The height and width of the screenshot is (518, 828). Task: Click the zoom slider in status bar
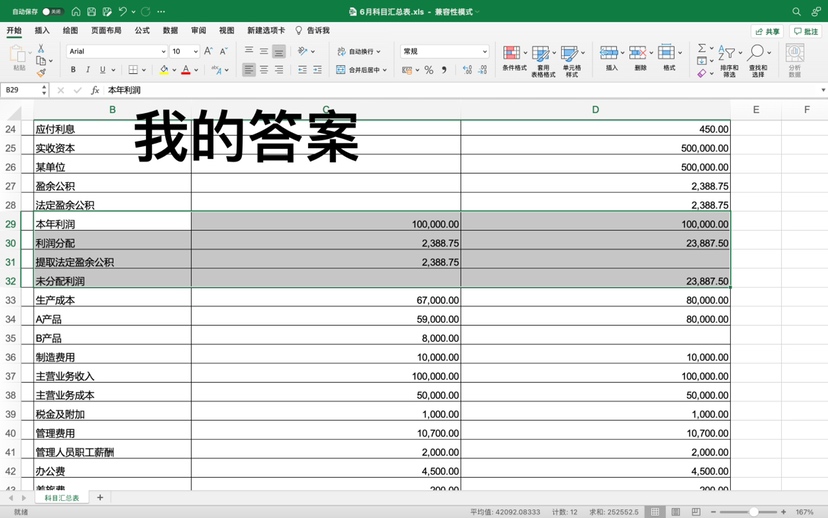pos(754,512)
